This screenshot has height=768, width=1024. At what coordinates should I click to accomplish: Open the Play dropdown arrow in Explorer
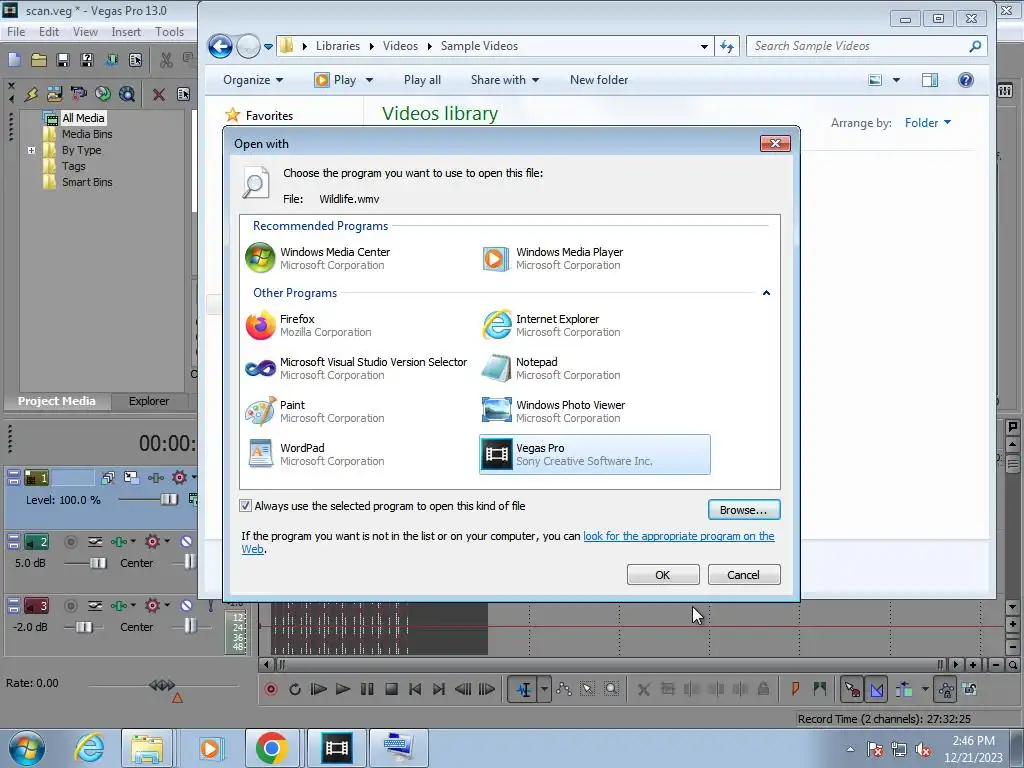[x=369, y=80]
